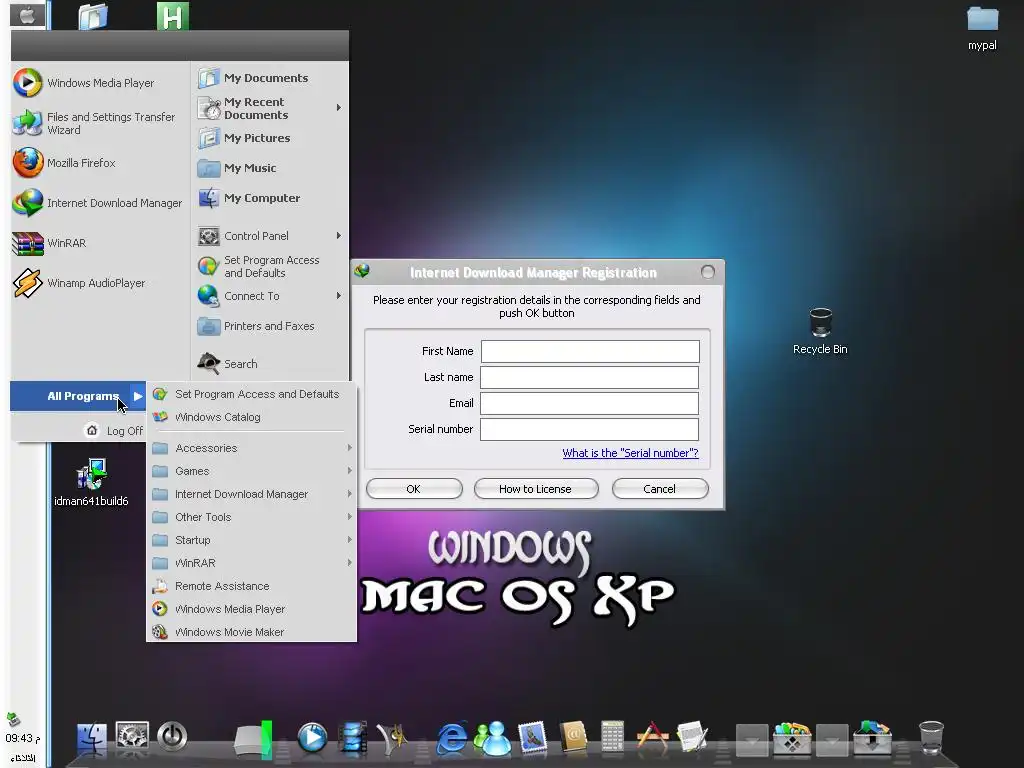This screenshot has height=768, width=1024.
Task: Close the Internet Download Manager Registration dialog
Action: click(x=707, y=272)
